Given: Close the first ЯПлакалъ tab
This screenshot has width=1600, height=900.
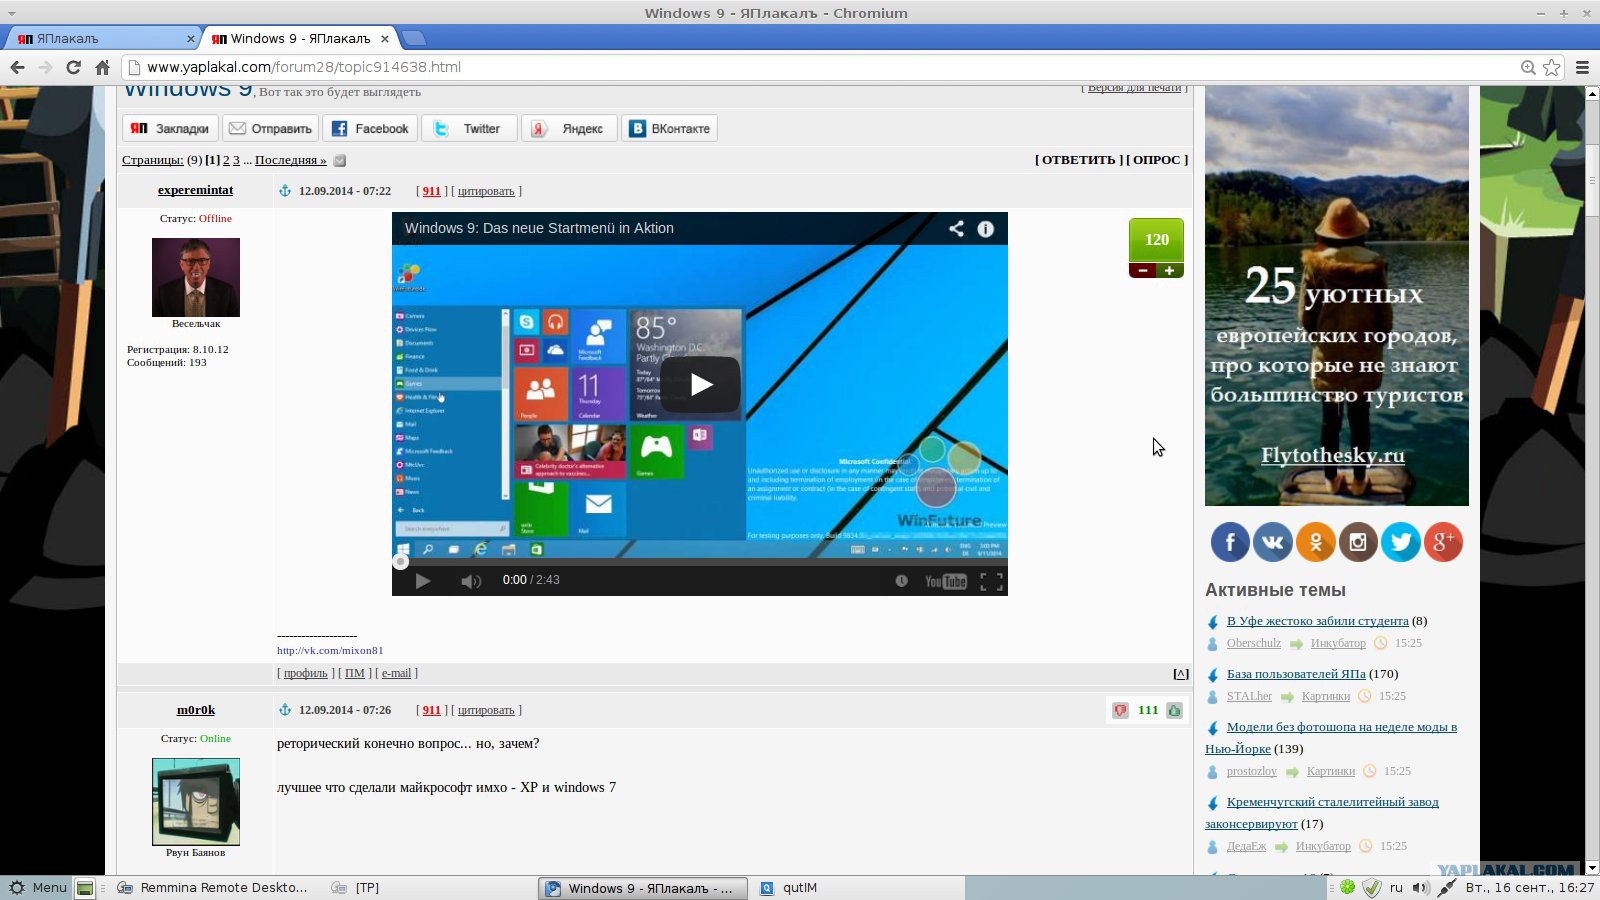Looking at the screenshot, I should click(x=190, y=39).
